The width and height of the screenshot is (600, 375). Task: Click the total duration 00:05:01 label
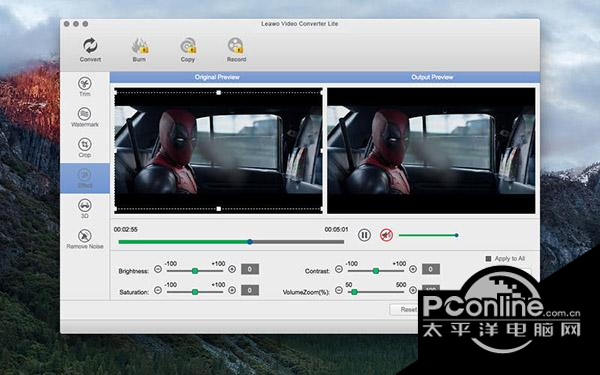(336, 230)
